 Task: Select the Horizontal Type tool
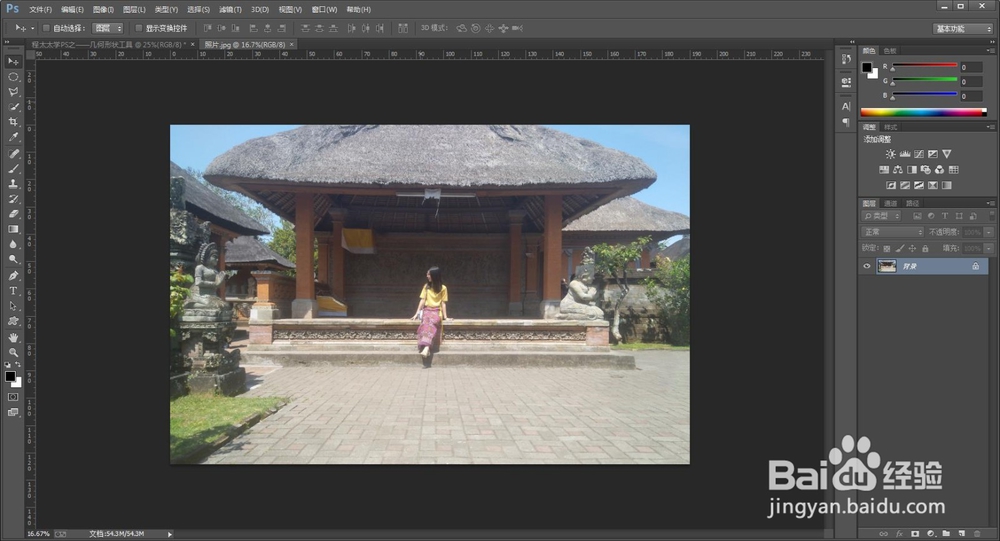(13, 291)
